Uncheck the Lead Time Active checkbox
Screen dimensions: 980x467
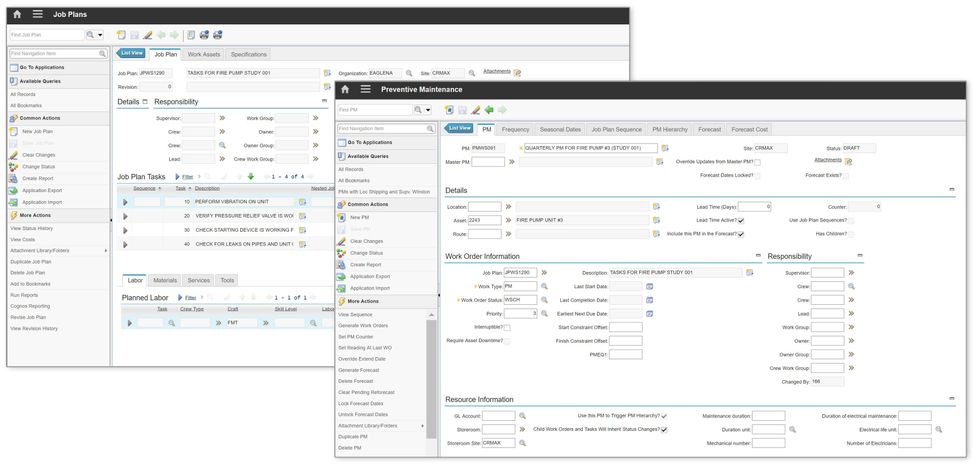pyautogui.click(x=741, y=220)
